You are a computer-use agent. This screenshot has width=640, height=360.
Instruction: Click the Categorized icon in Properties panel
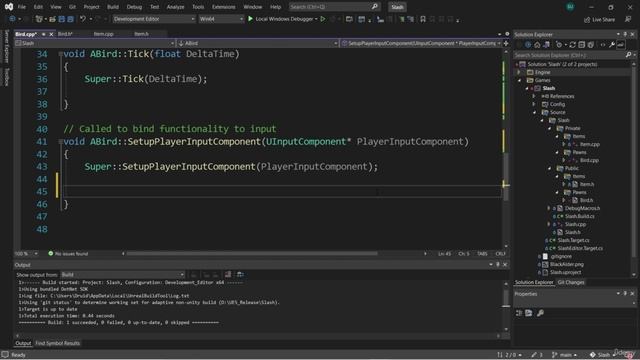[519, 313]
